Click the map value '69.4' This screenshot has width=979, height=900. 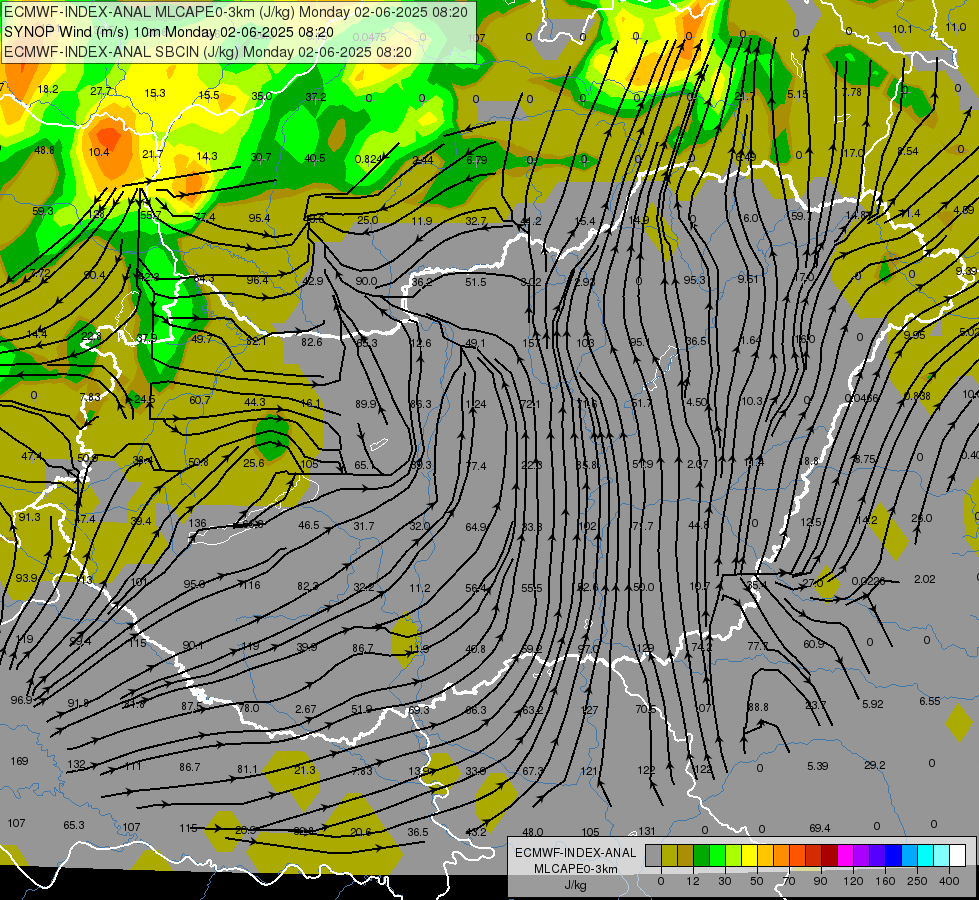pyautogui.click(x=820, y=828)
